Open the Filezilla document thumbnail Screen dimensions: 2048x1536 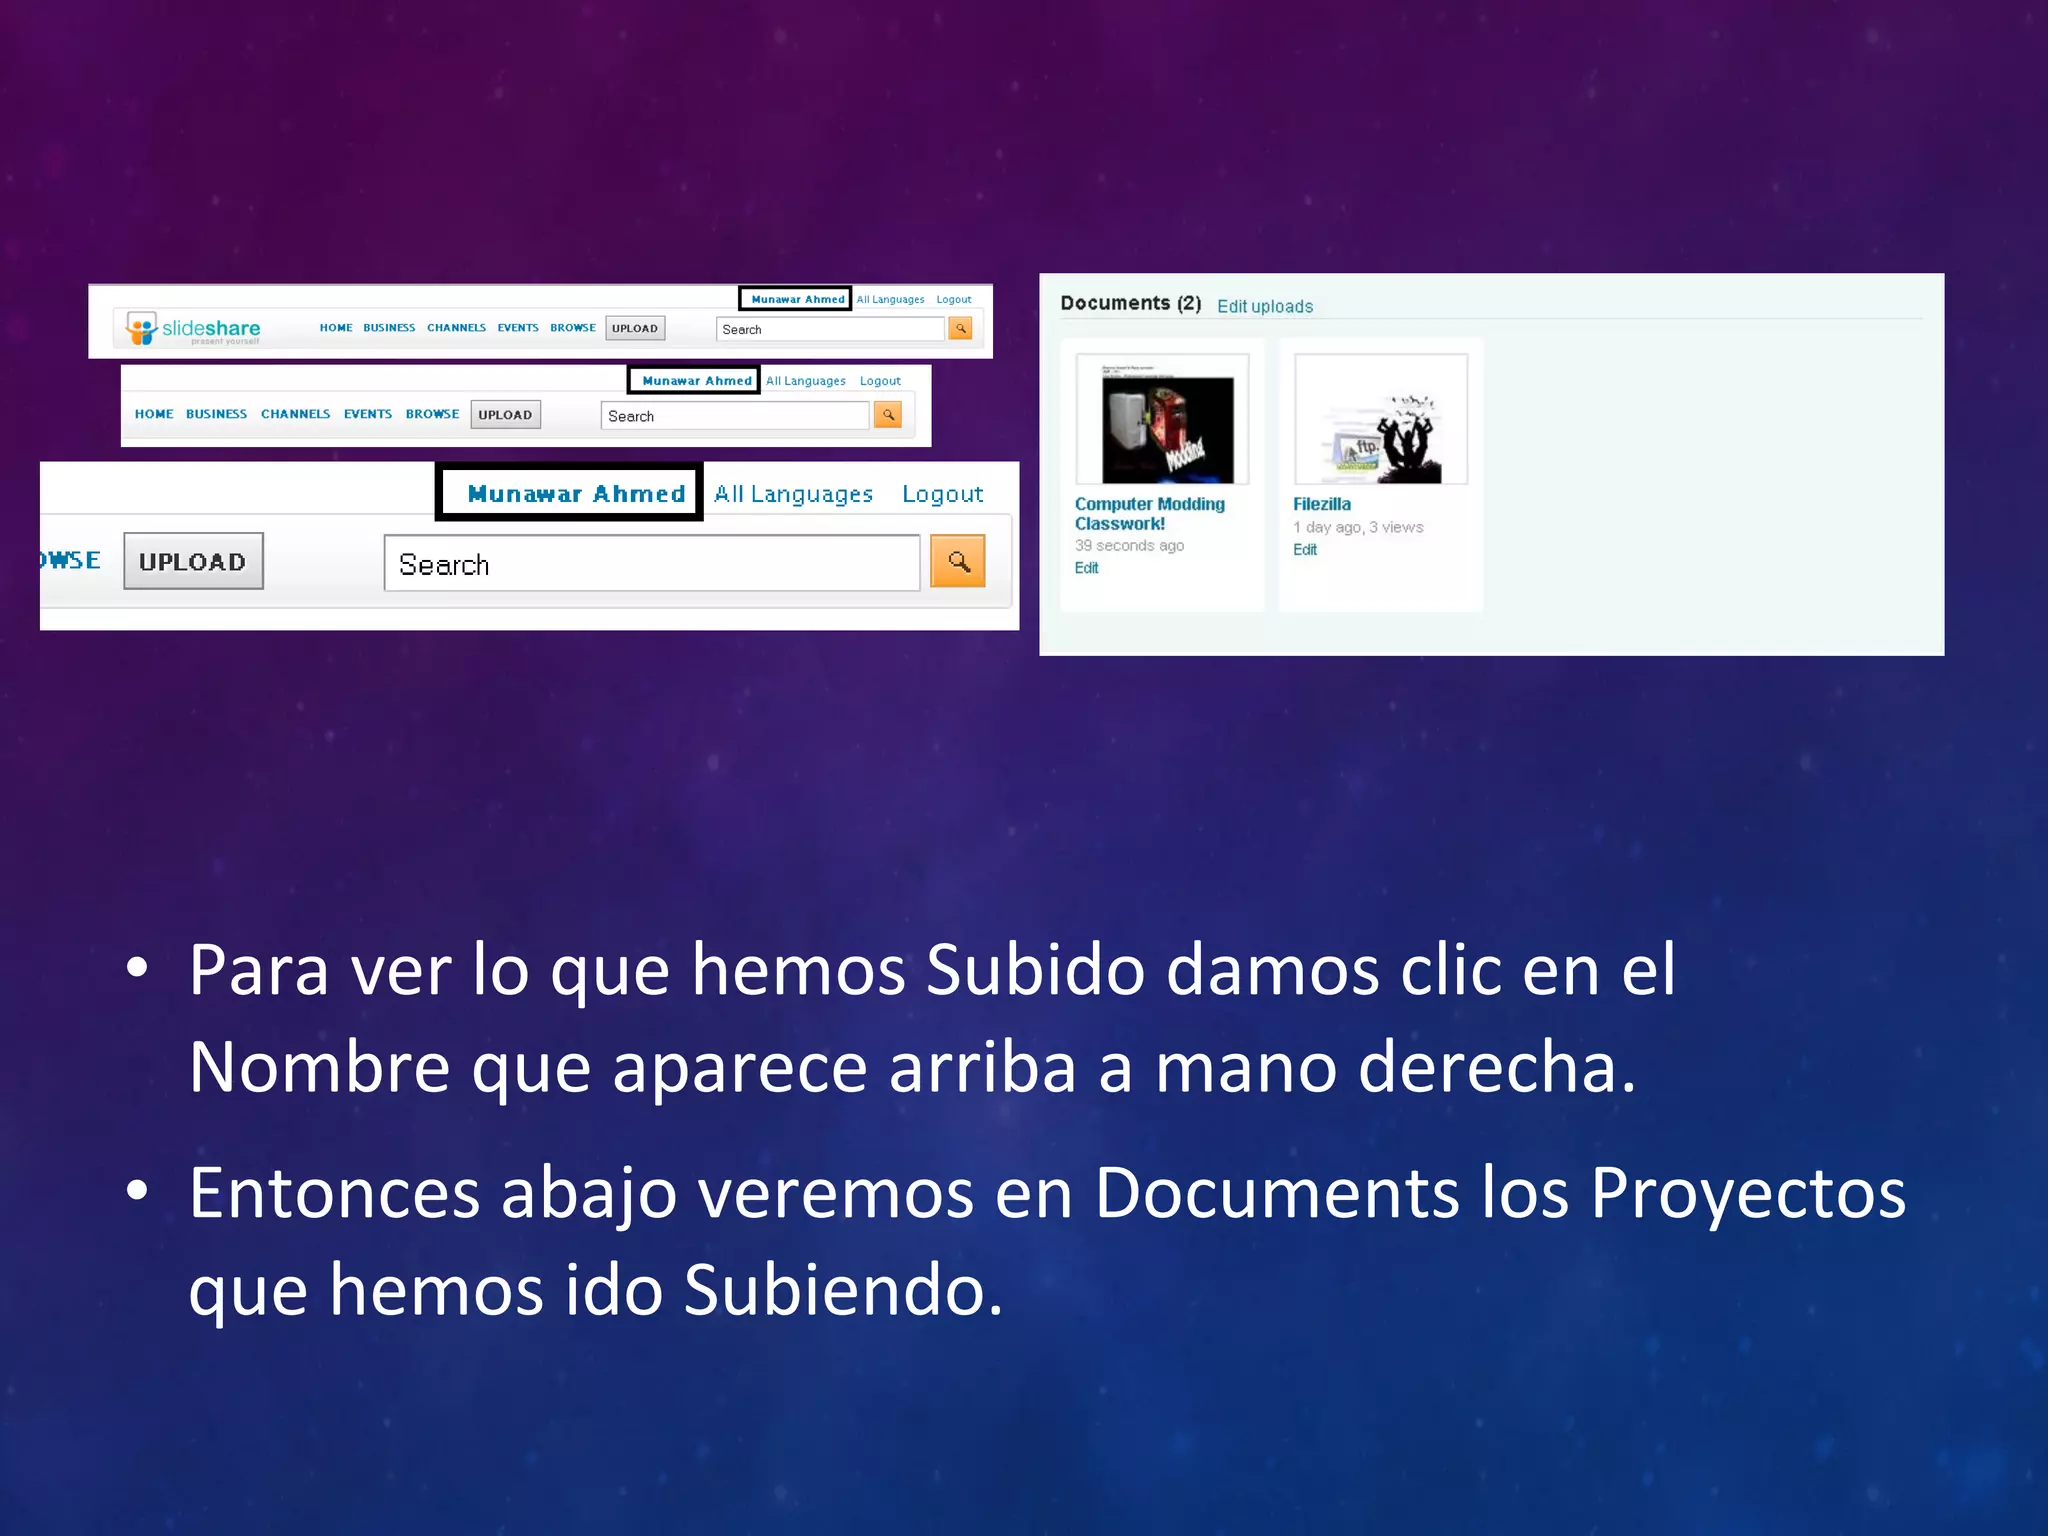pyautogui.click(x=1381, y=419)
